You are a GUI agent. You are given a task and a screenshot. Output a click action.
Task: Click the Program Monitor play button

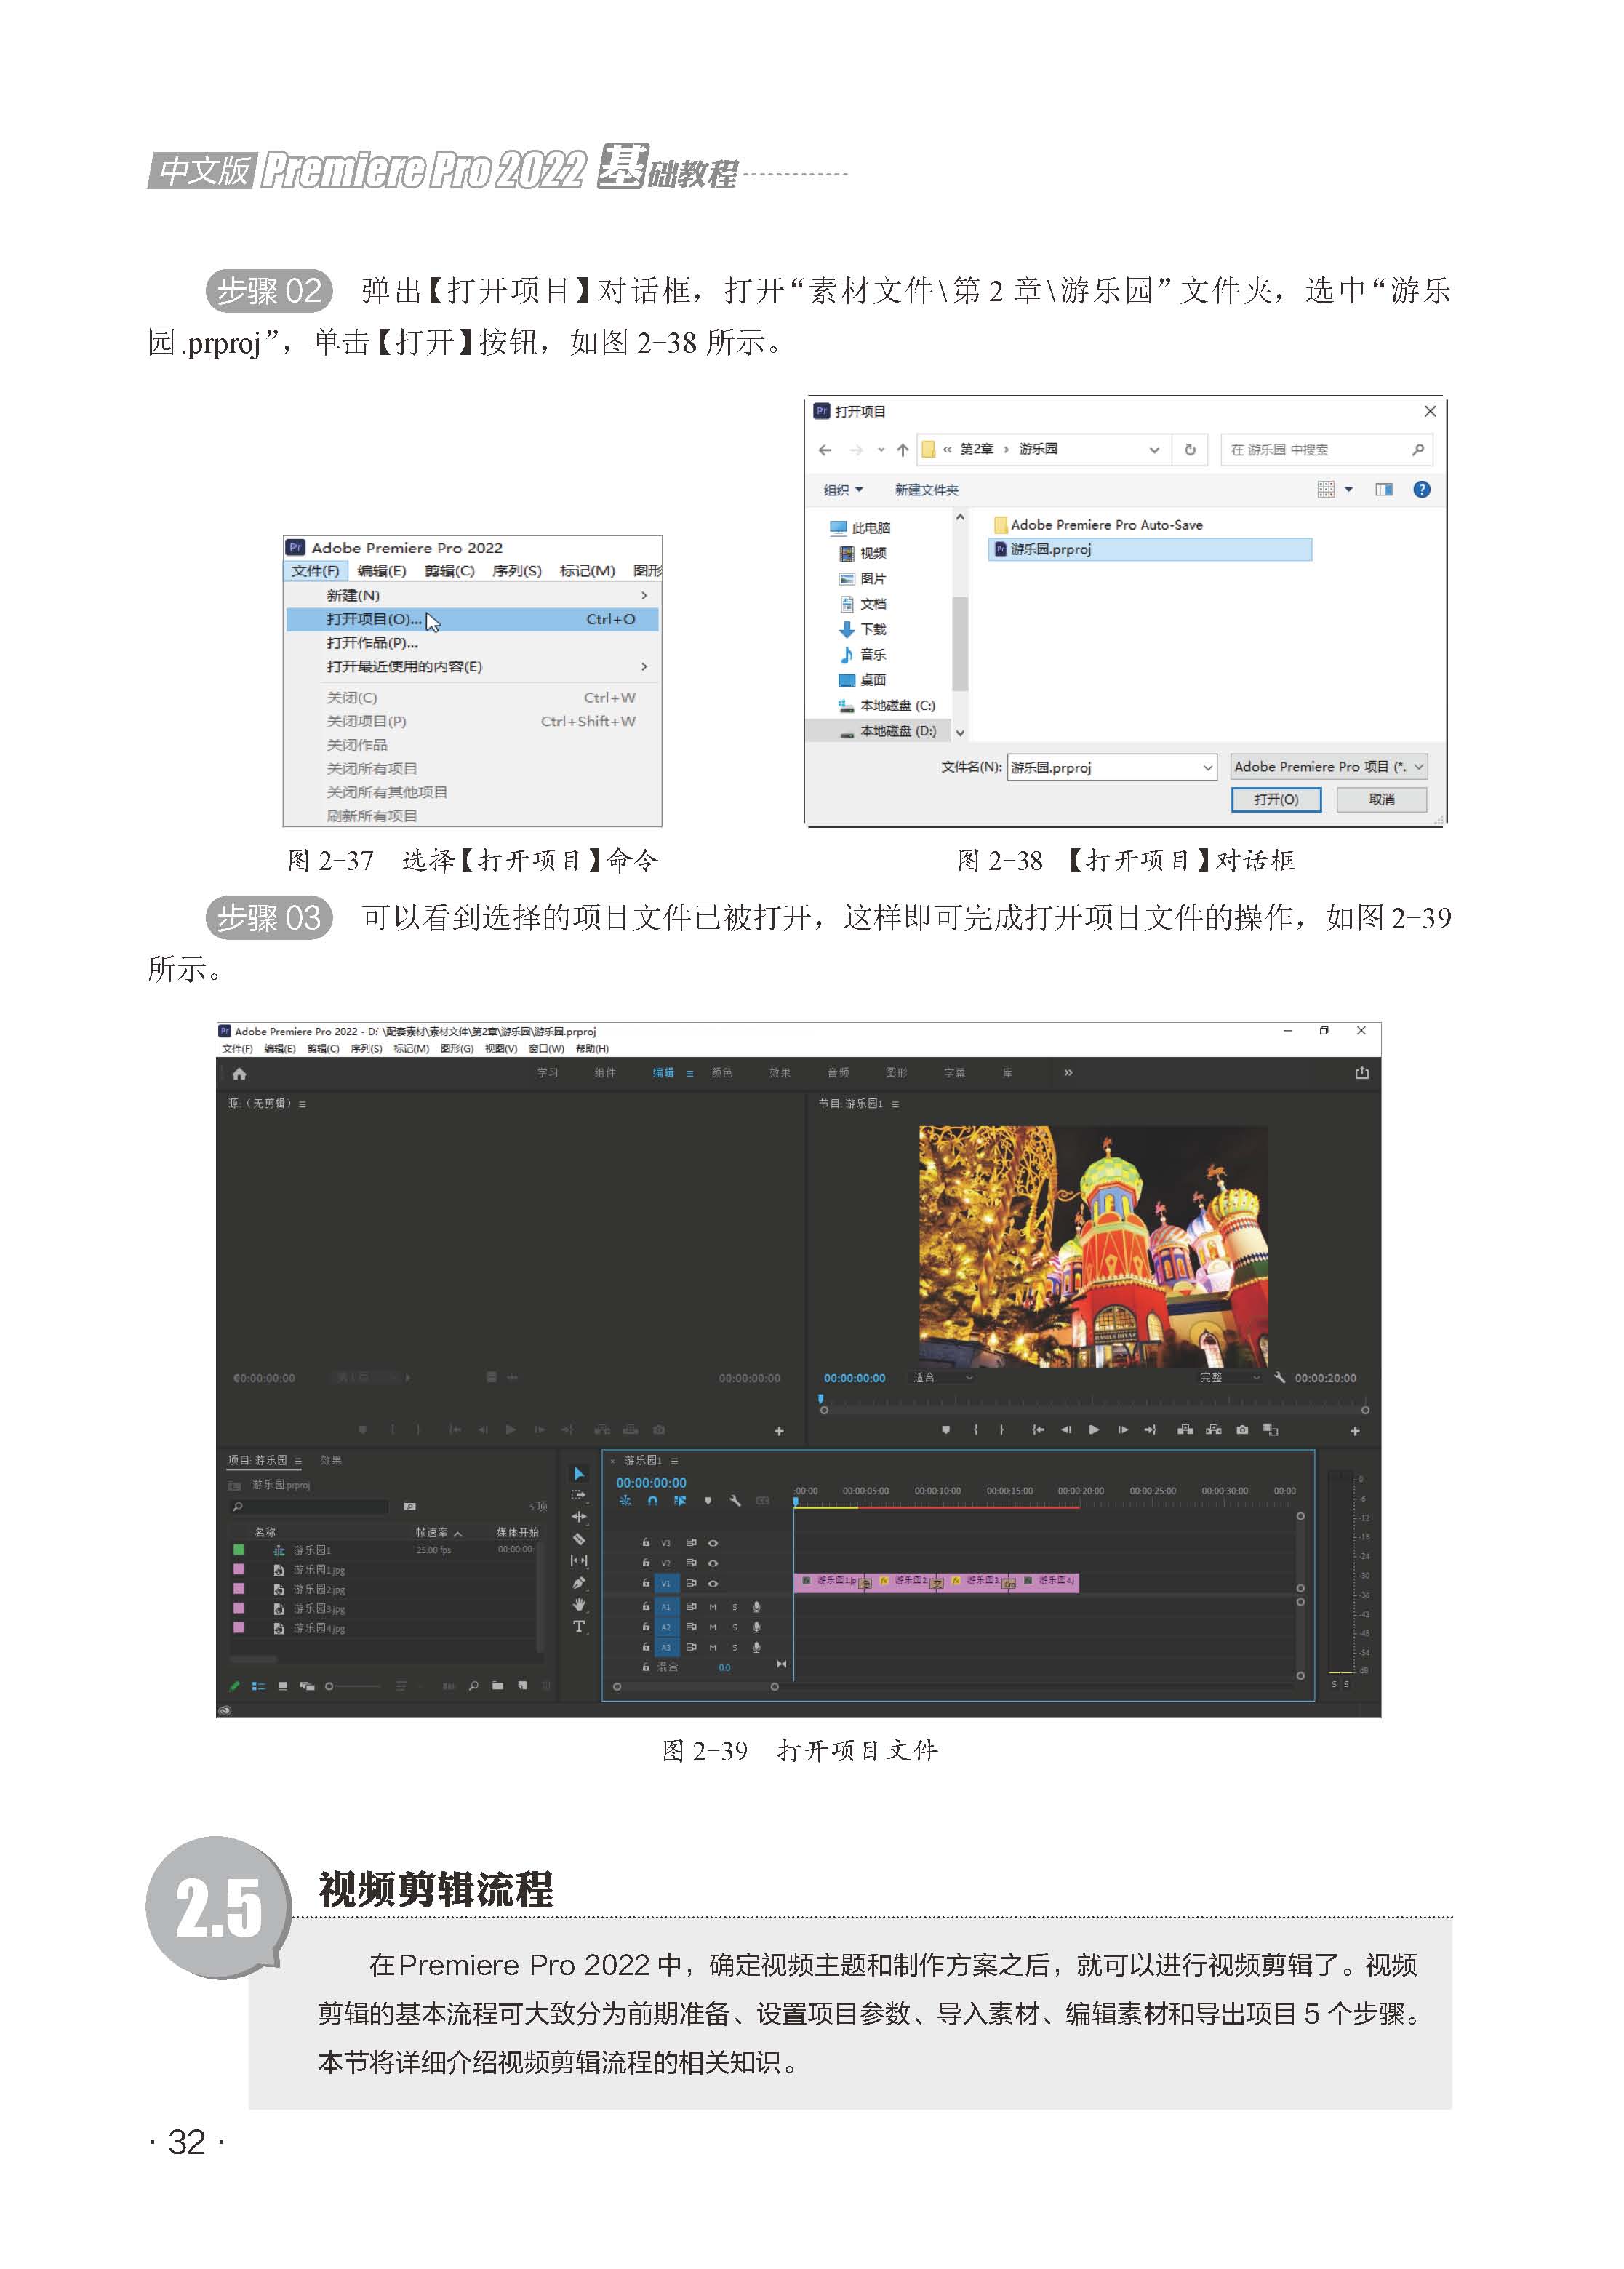(x=1094, y=1430)
